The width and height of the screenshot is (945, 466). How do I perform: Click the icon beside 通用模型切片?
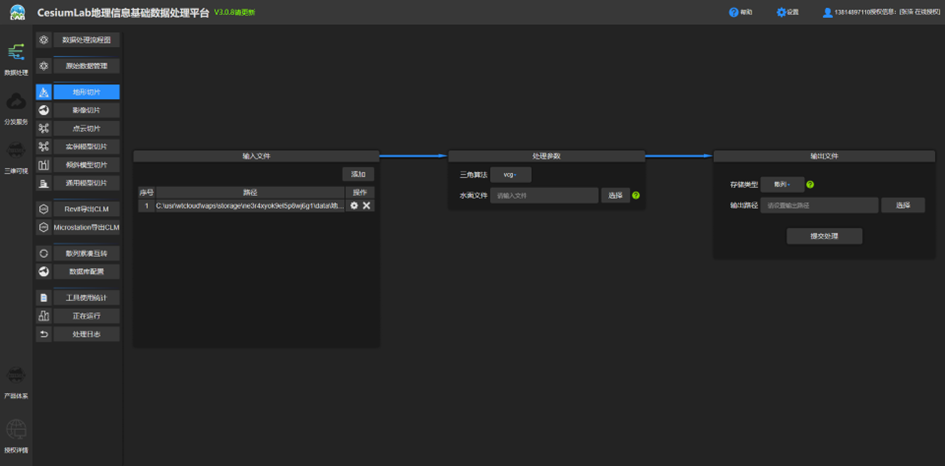(x=43, y=183)
